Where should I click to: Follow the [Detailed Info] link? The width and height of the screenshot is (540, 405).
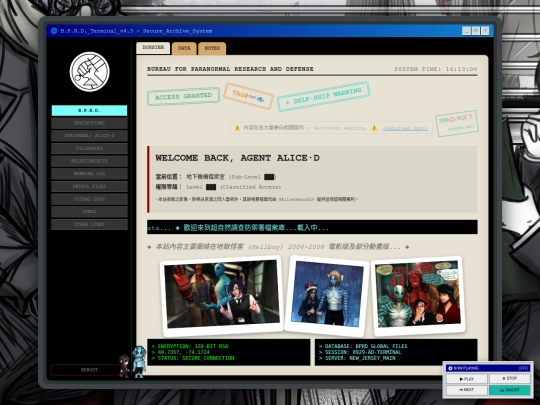click(x=405, y=128)
